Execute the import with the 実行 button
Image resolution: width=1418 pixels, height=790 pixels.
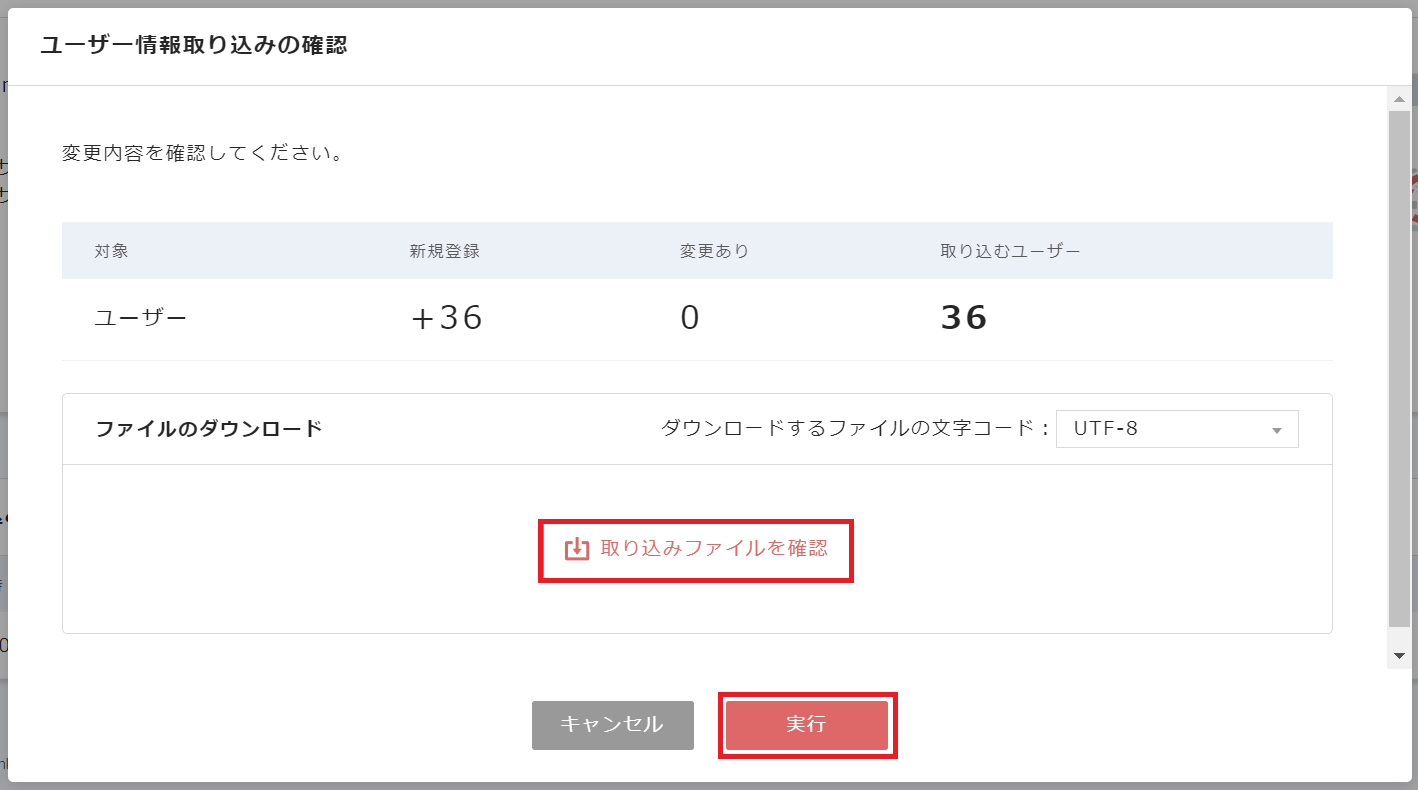(x=806, y=725)
